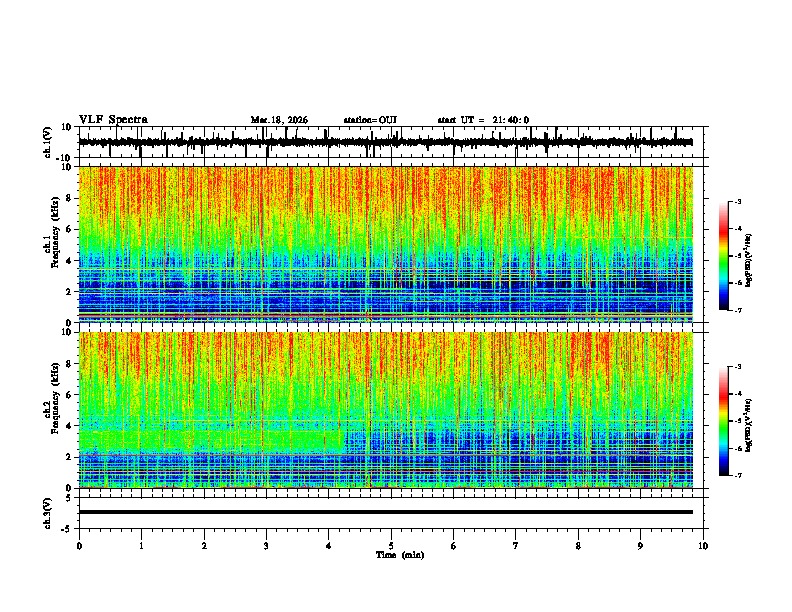This screenshot has width=792, height=612.
Task: Click the "-7" label on ch.1 color scale
Action: [738, 310]
